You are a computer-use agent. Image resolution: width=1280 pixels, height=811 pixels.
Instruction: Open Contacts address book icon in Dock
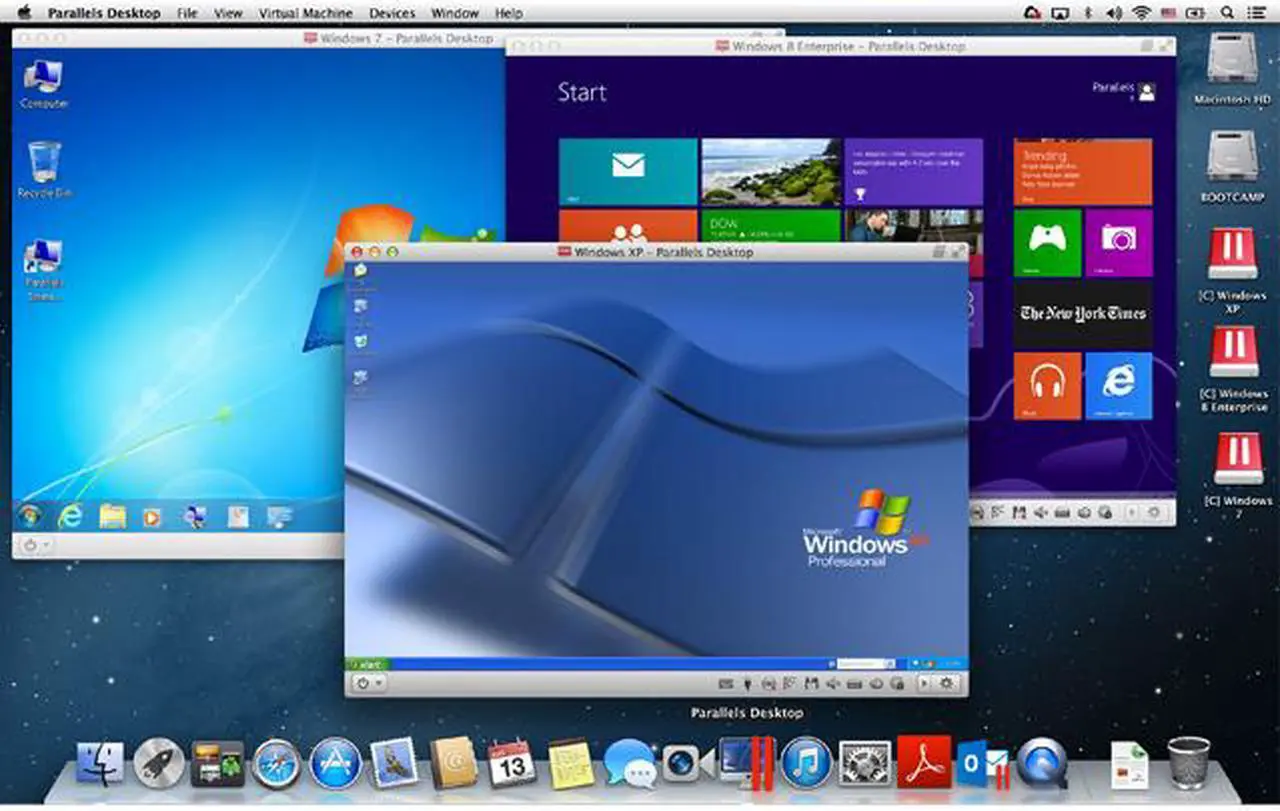coord(453,764)
